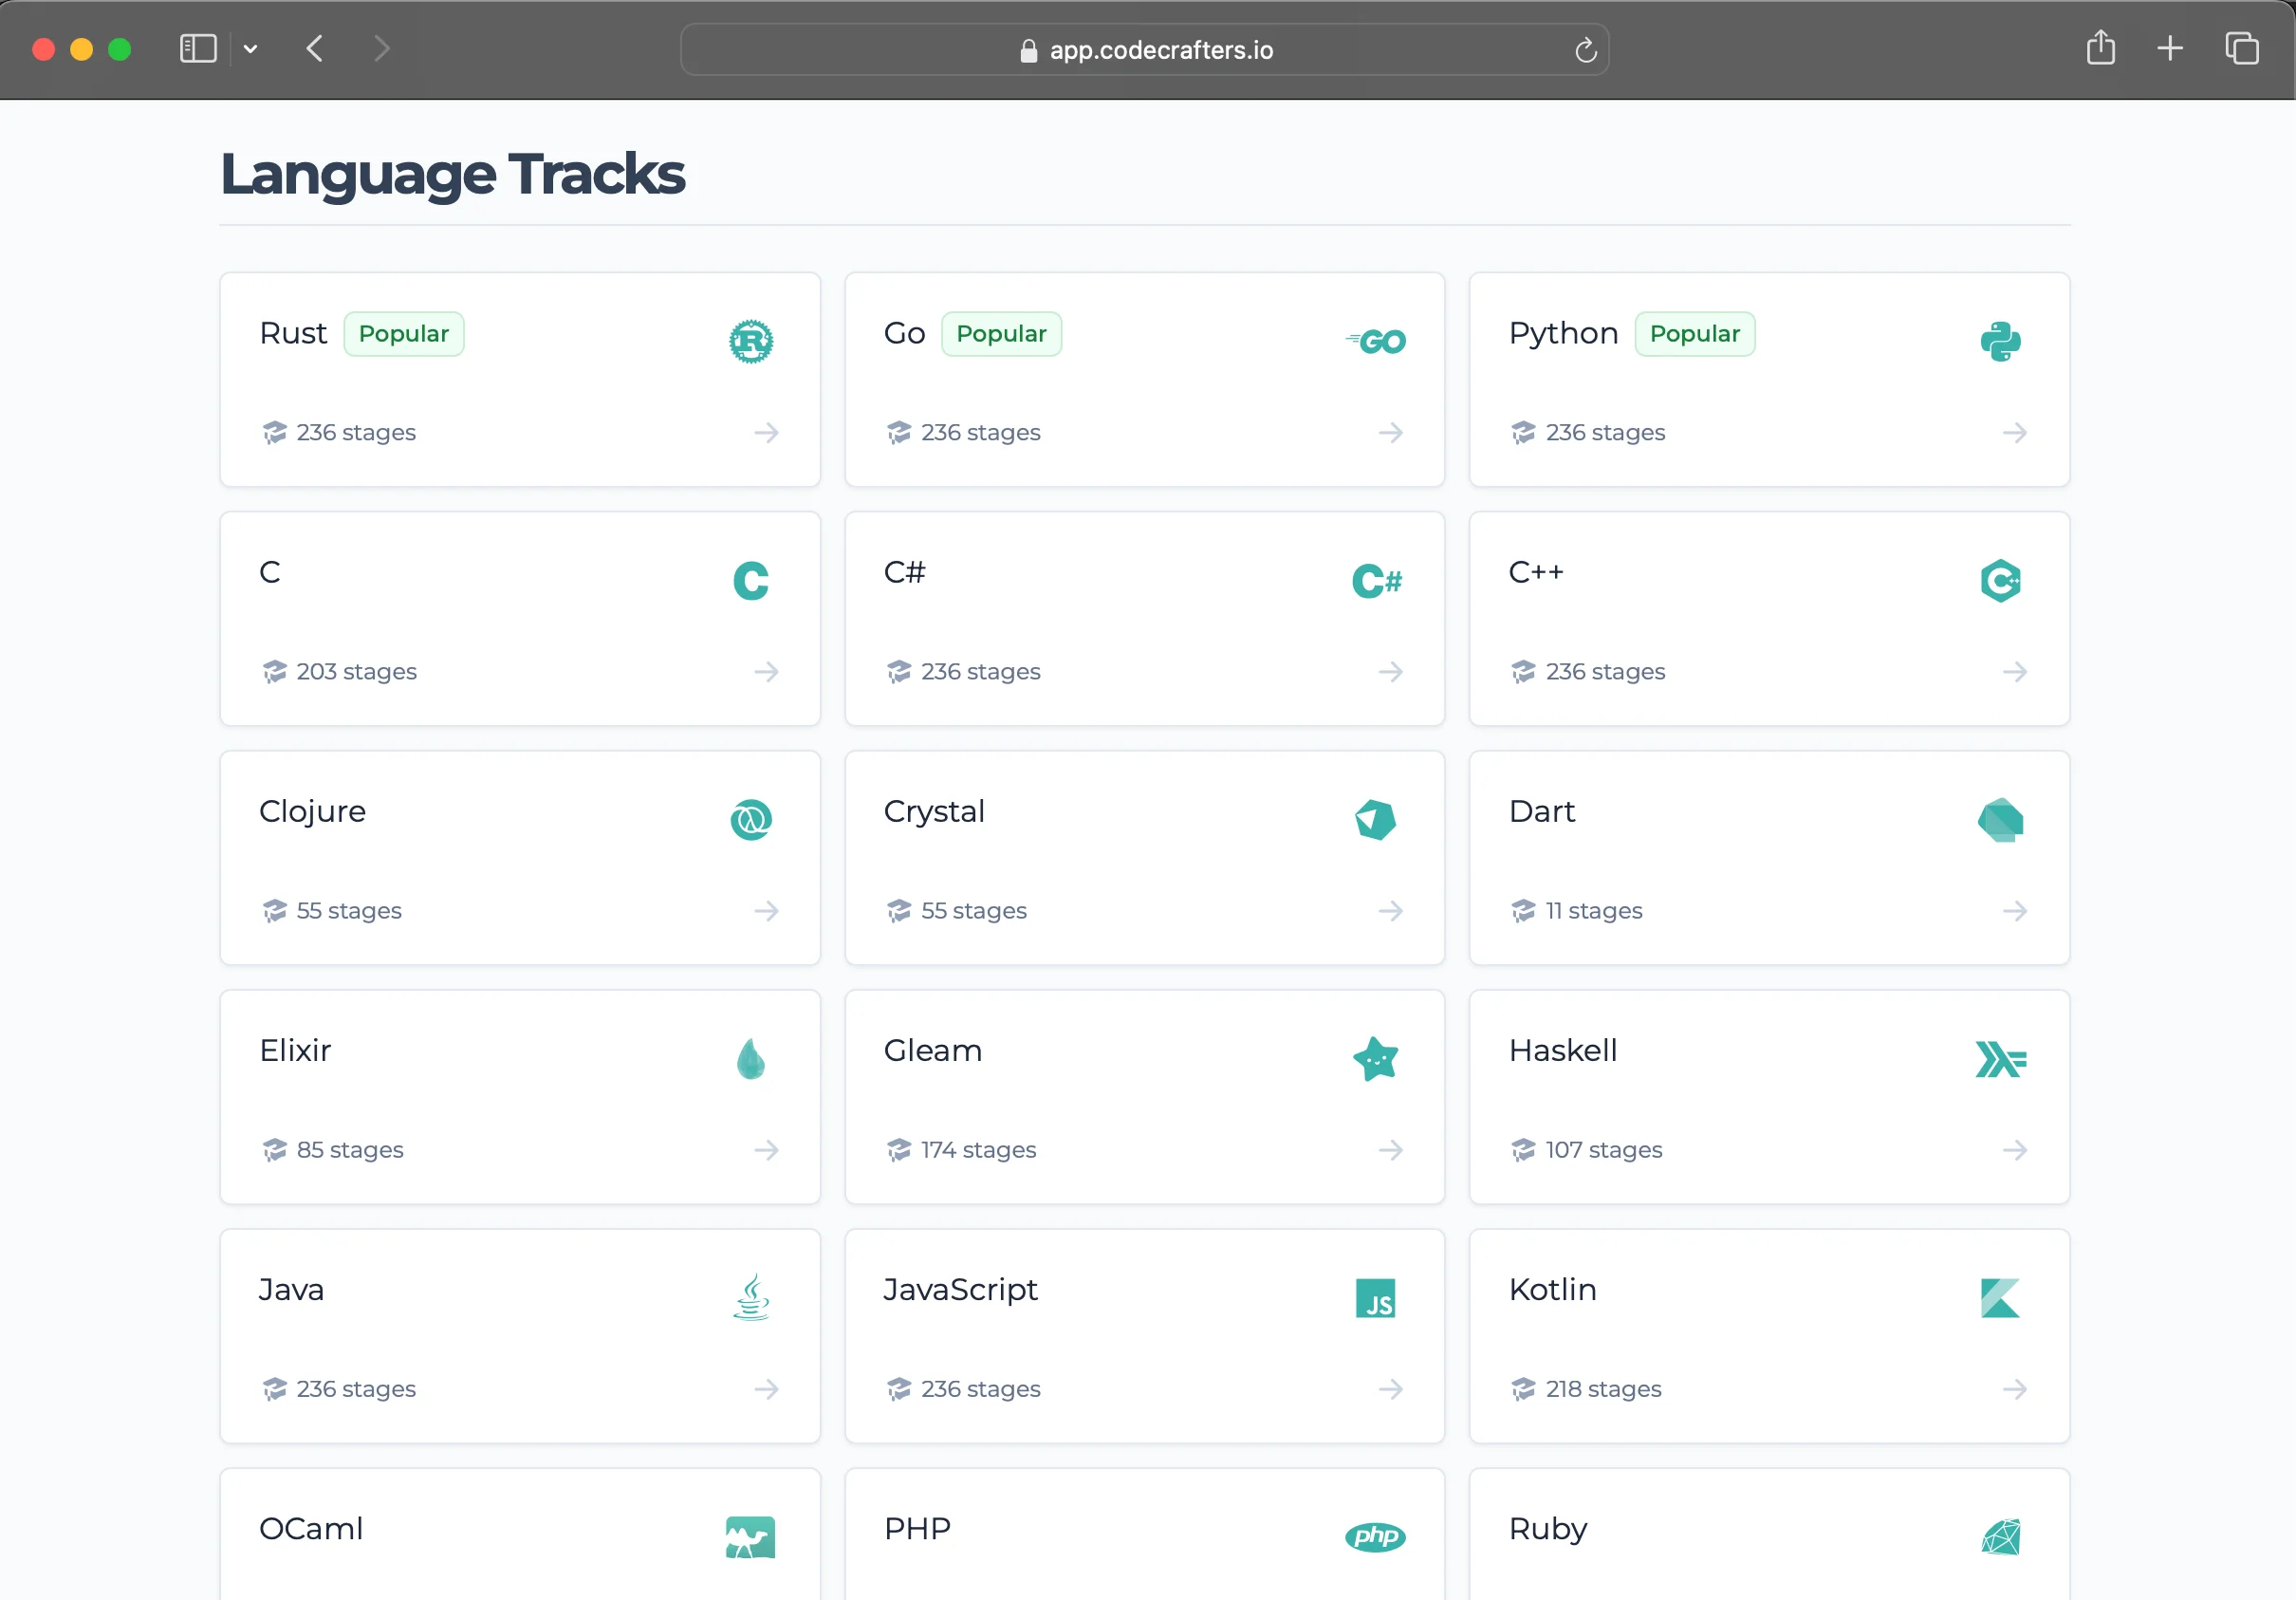Select the PHP oval logo icon

(1375, 1537)
